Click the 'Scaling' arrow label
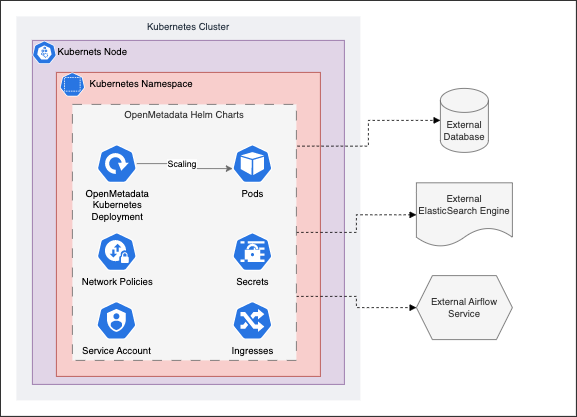577x417 pixels. point(182,164)
